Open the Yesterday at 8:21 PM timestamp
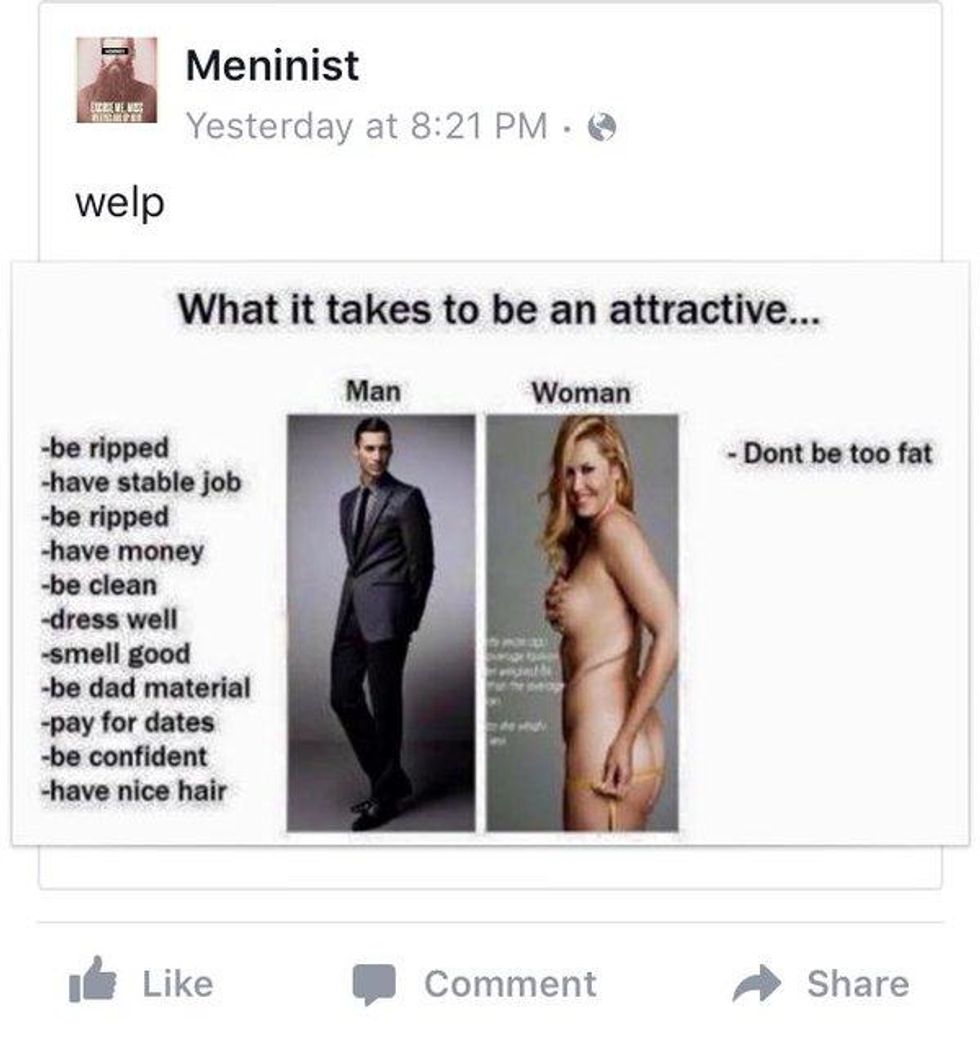This screenshot has width=980, height=1039. click(366, 126)
